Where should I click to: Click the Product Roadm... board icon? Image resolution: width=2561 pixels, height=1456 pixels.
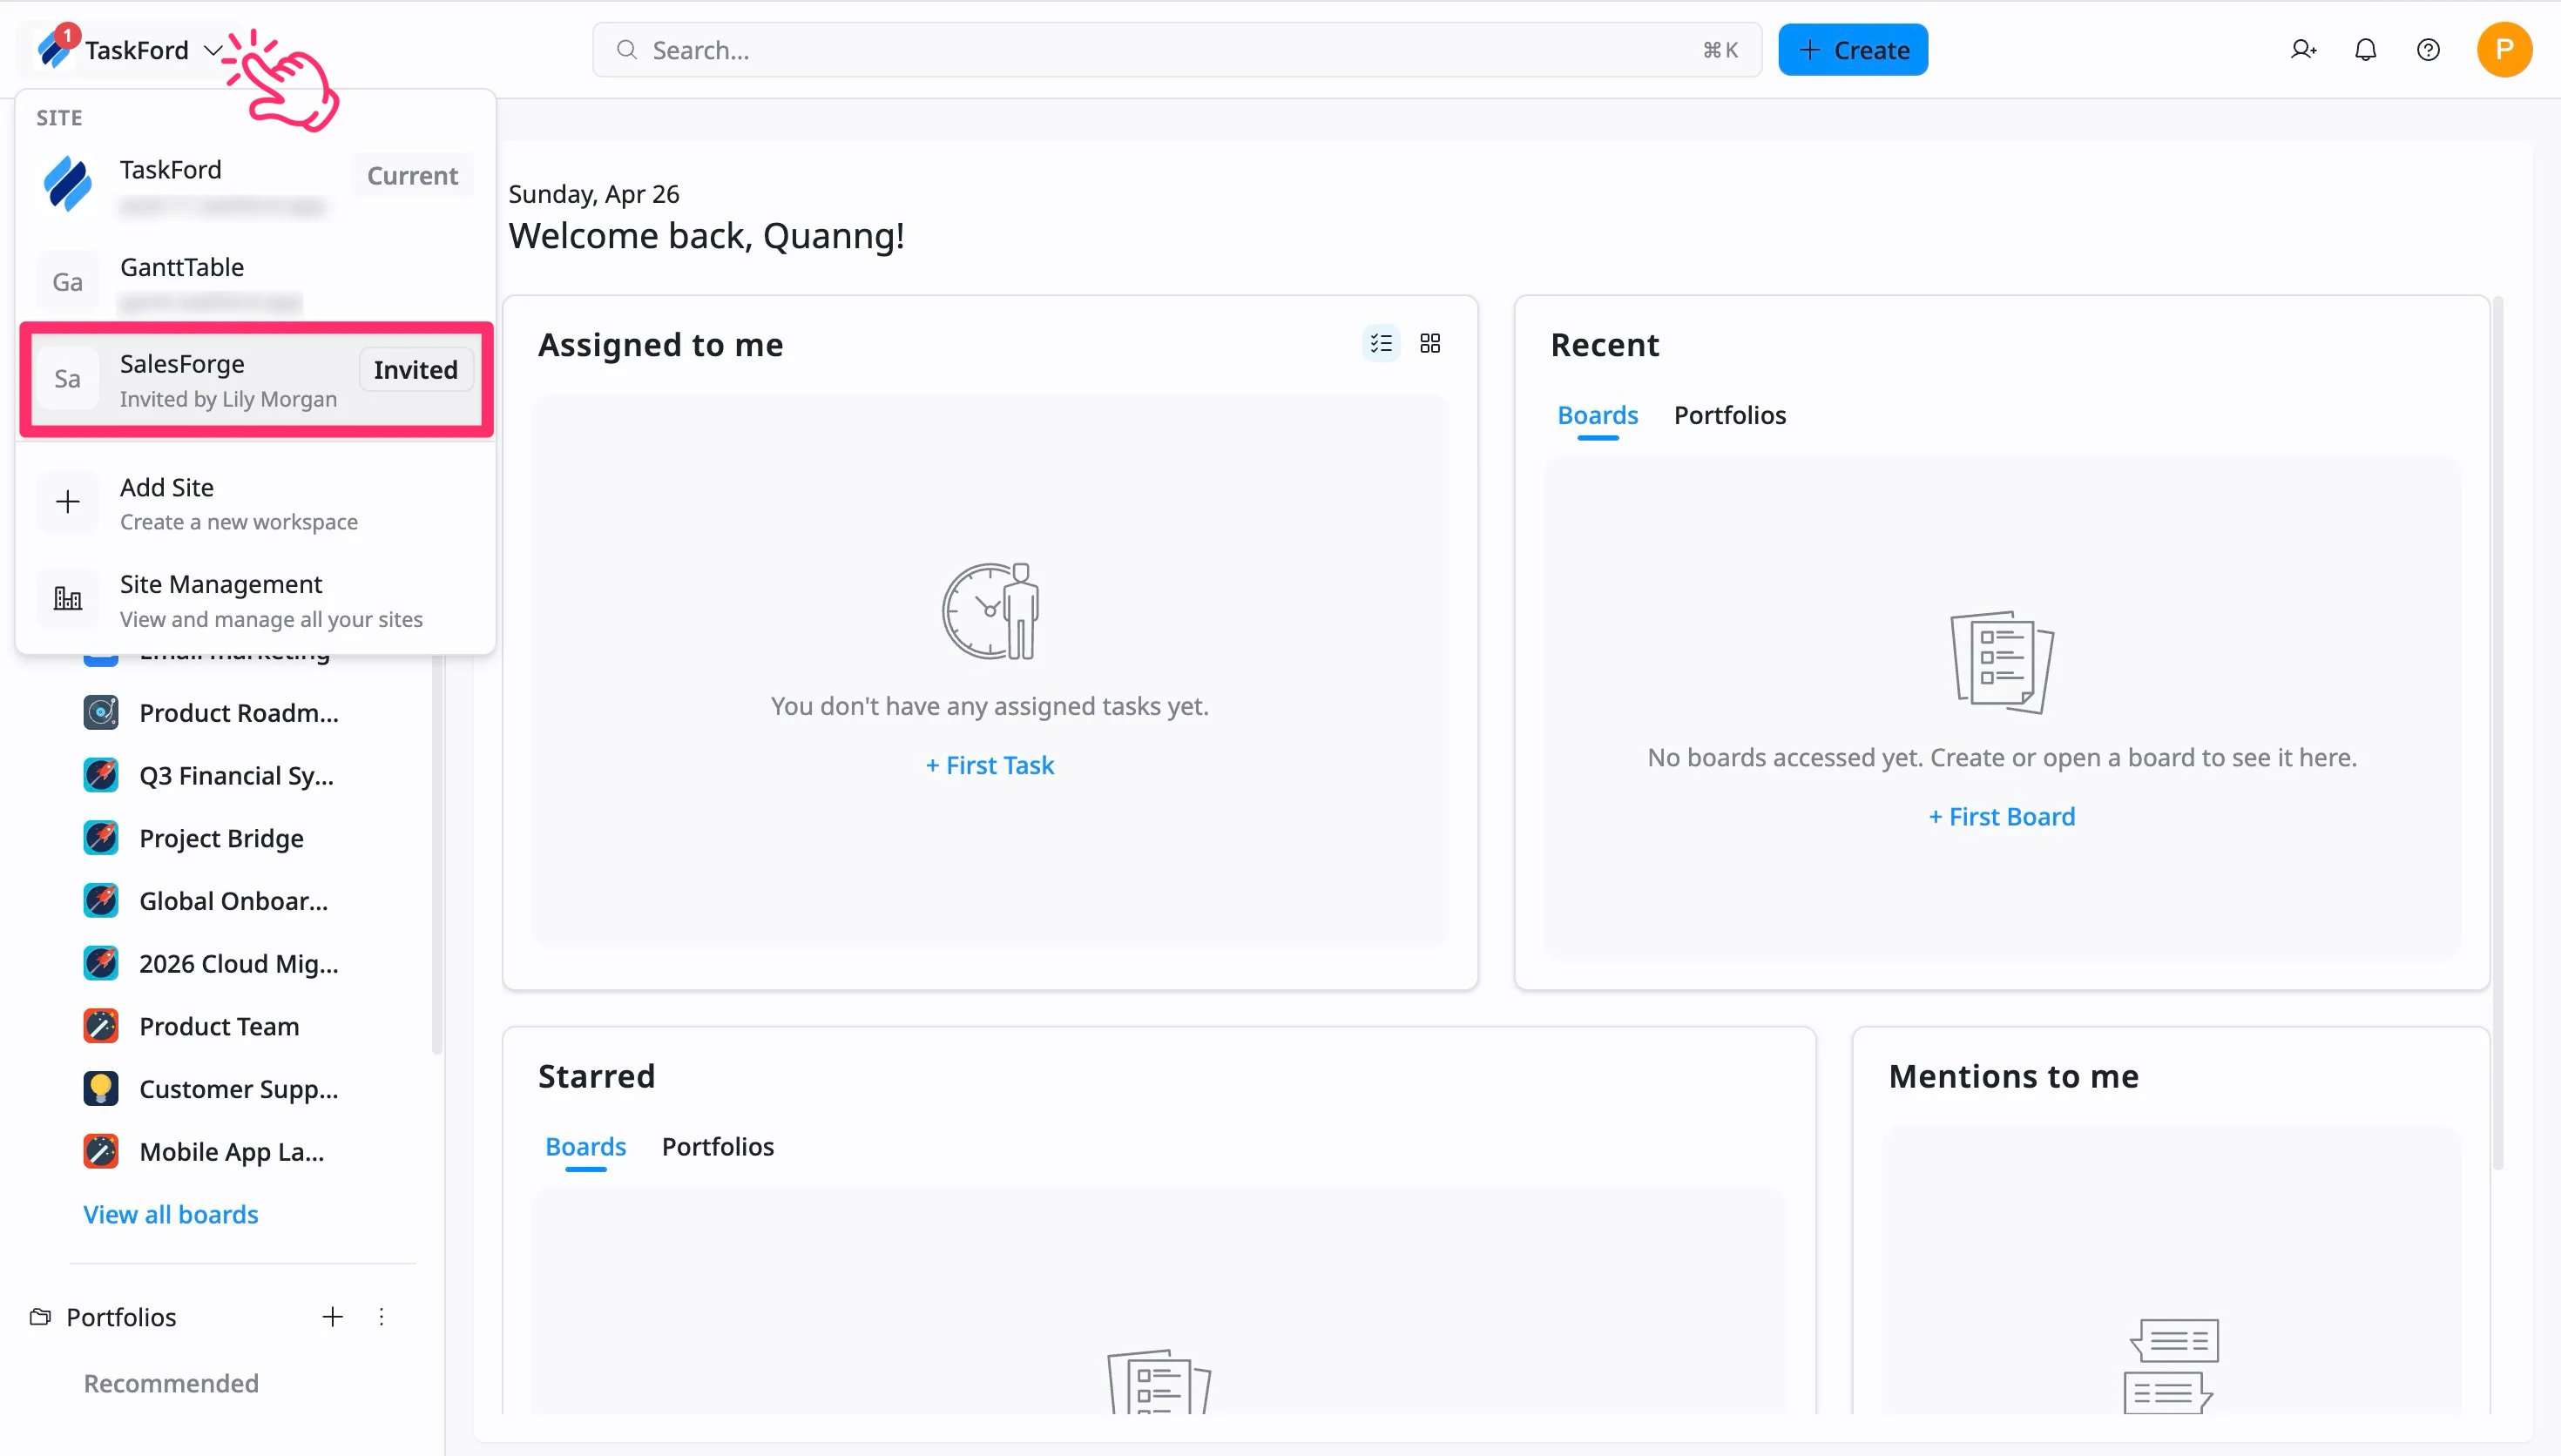pyautogui.click(x=101, y=713)
